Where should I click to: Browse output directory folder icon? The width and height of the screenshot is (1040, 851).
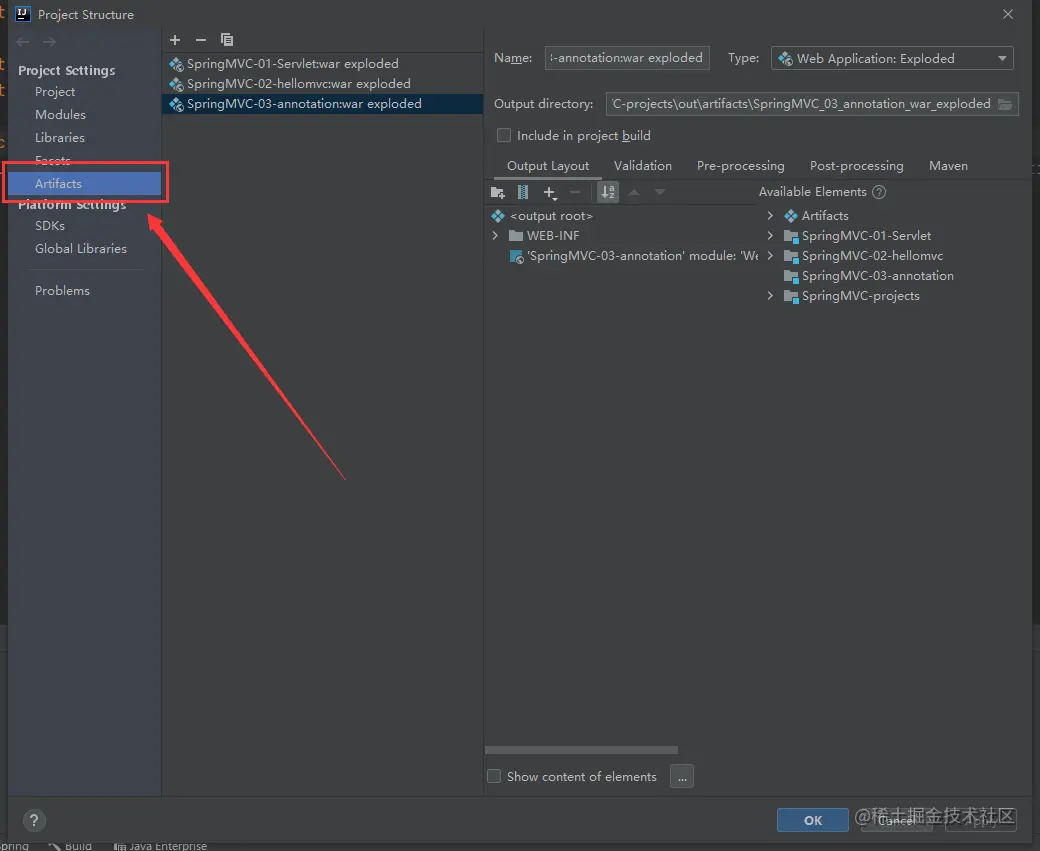pyautogui.click(x=1005, y=104)
